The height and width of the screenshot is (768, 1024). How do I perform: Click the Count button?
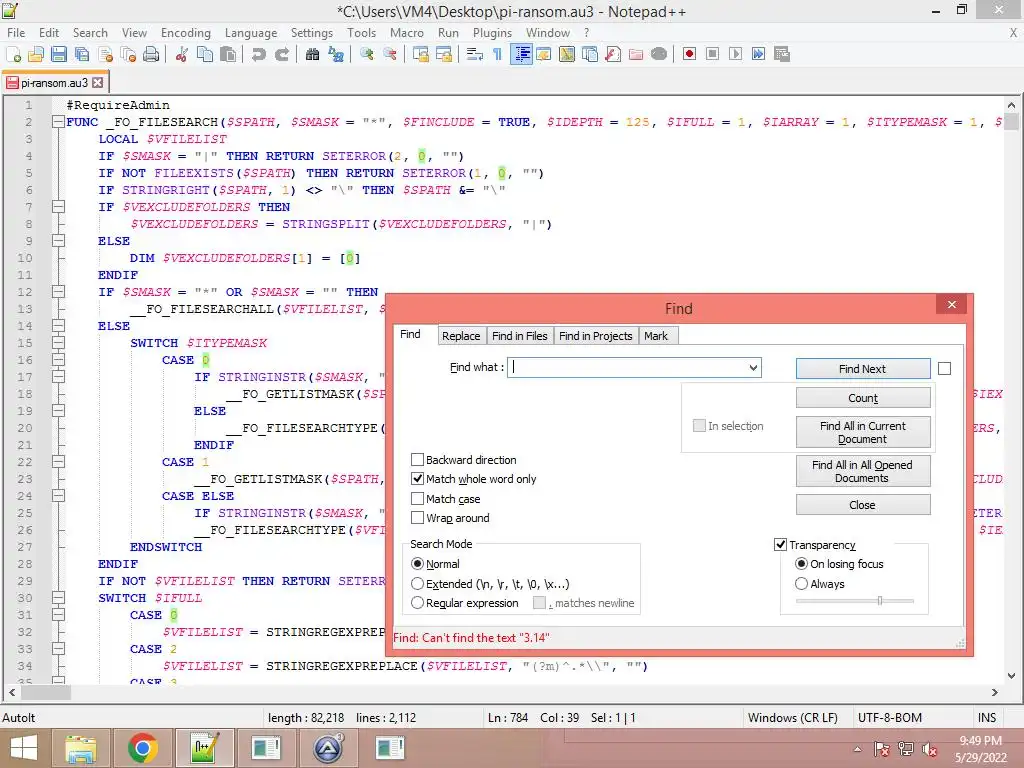tap(863, 398)
